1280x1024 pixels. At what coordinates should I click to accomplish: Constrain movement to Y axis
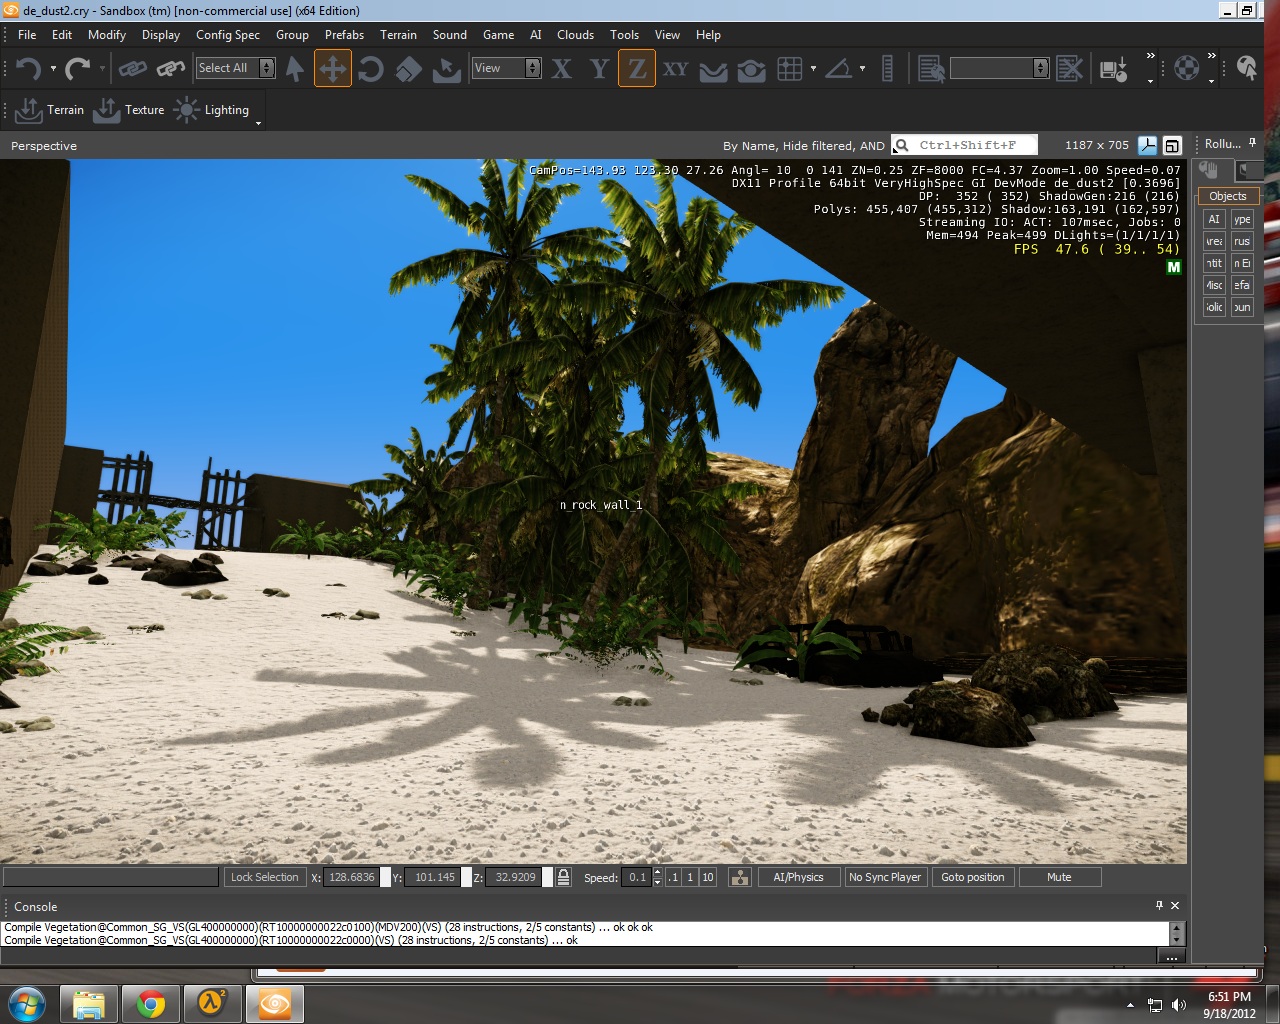click(599, 68)
